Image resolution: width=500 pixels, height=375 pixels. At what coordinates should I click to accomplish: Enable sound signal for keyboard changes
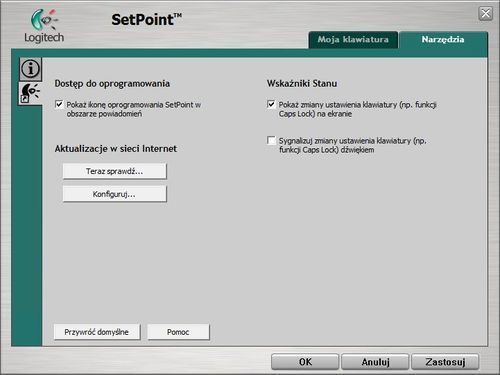[x=271, y=140]
